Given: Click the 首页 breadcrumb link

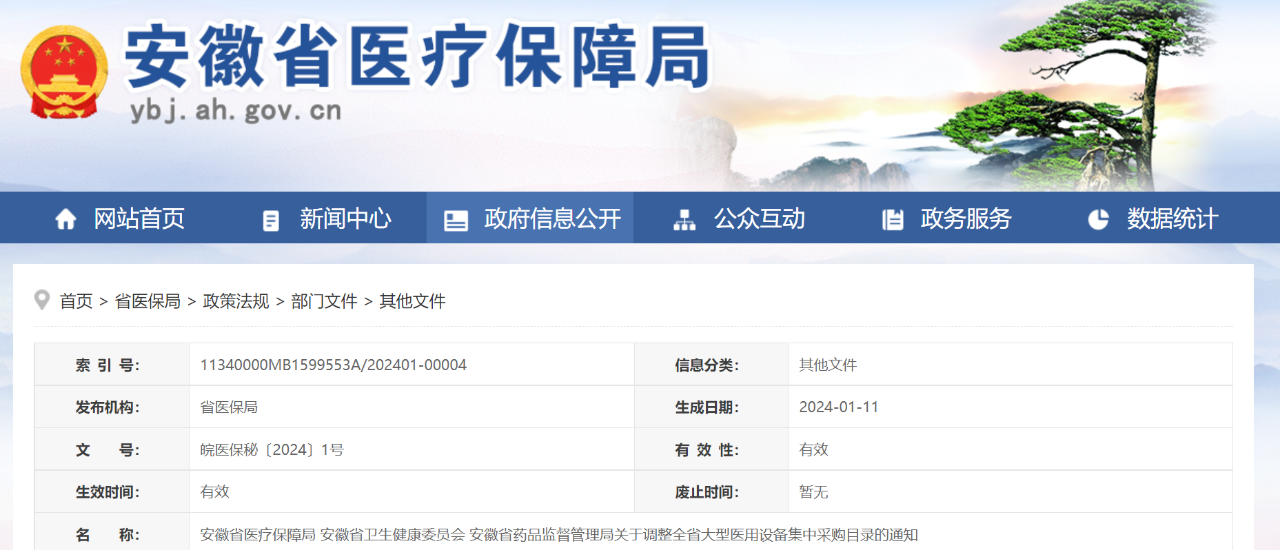Looking at the screenshot, I should pos(76,301).
